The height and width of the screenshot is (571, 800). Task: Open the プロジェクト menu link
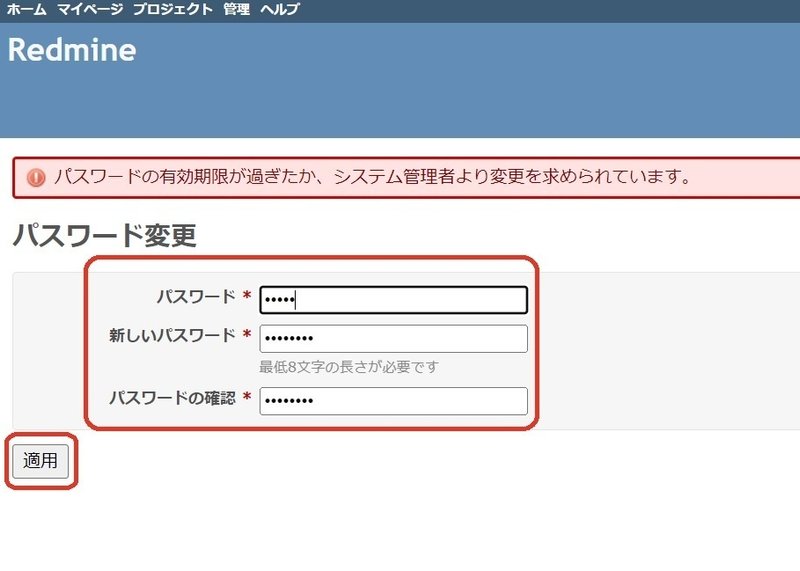coord(172,9)
